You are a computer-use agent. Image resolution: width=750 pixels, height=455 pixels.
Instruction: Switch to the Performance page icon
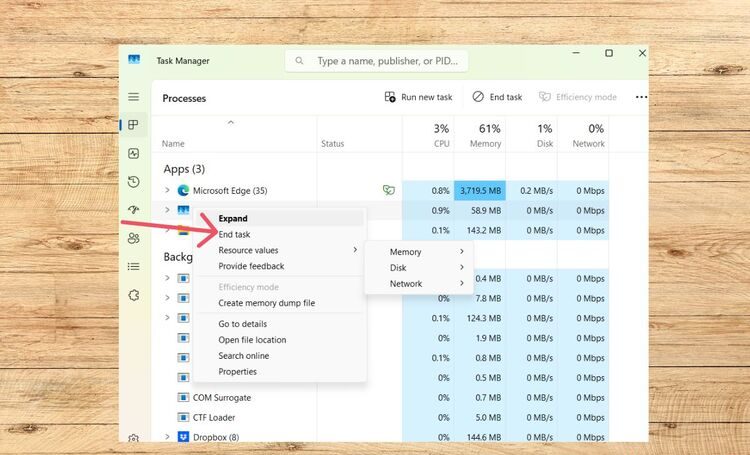[x=134, y=153]
